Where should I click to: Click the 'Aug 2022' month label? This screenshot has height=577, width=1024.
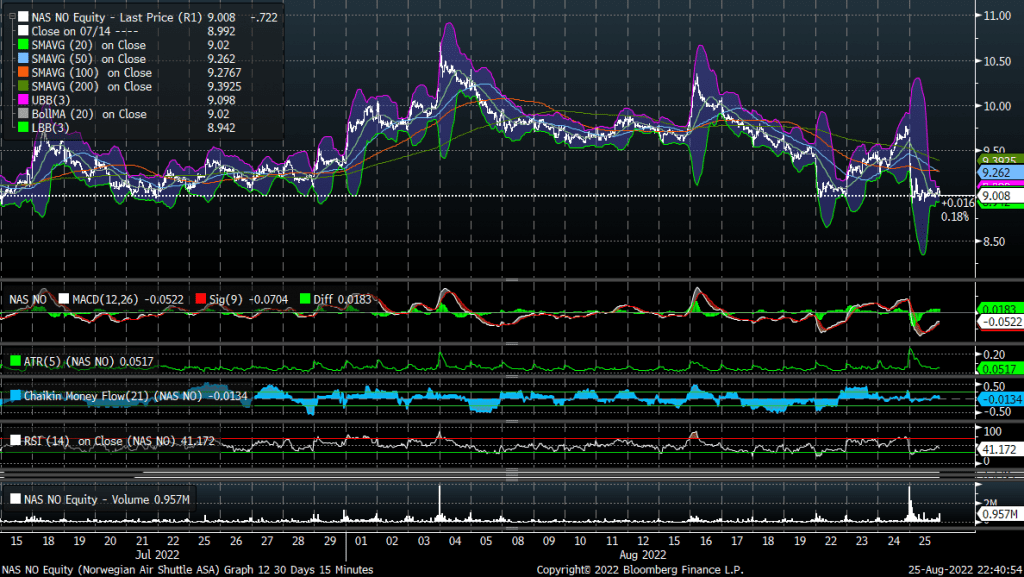pos(643,555)
